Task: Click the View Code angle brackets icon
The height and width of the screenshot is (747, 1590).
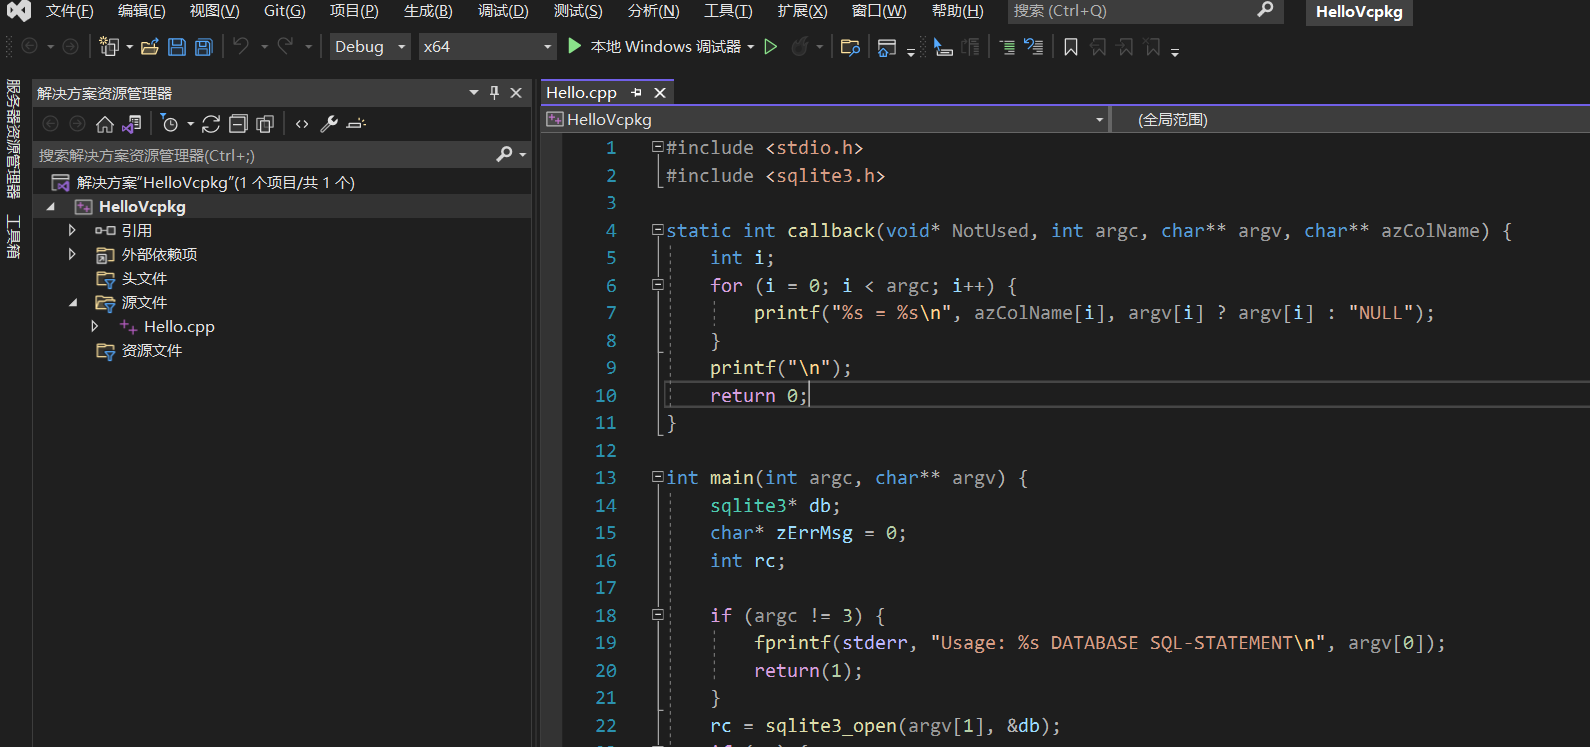Action: [x=302, y=124]
